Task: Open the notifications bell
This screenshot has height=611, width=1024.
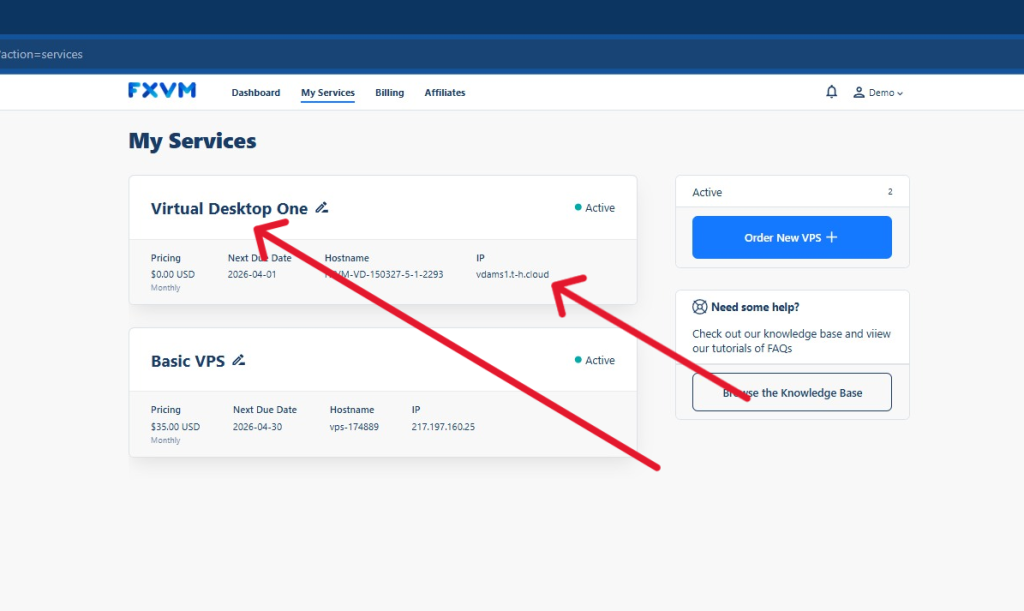Action: click(x=831, y=92)
